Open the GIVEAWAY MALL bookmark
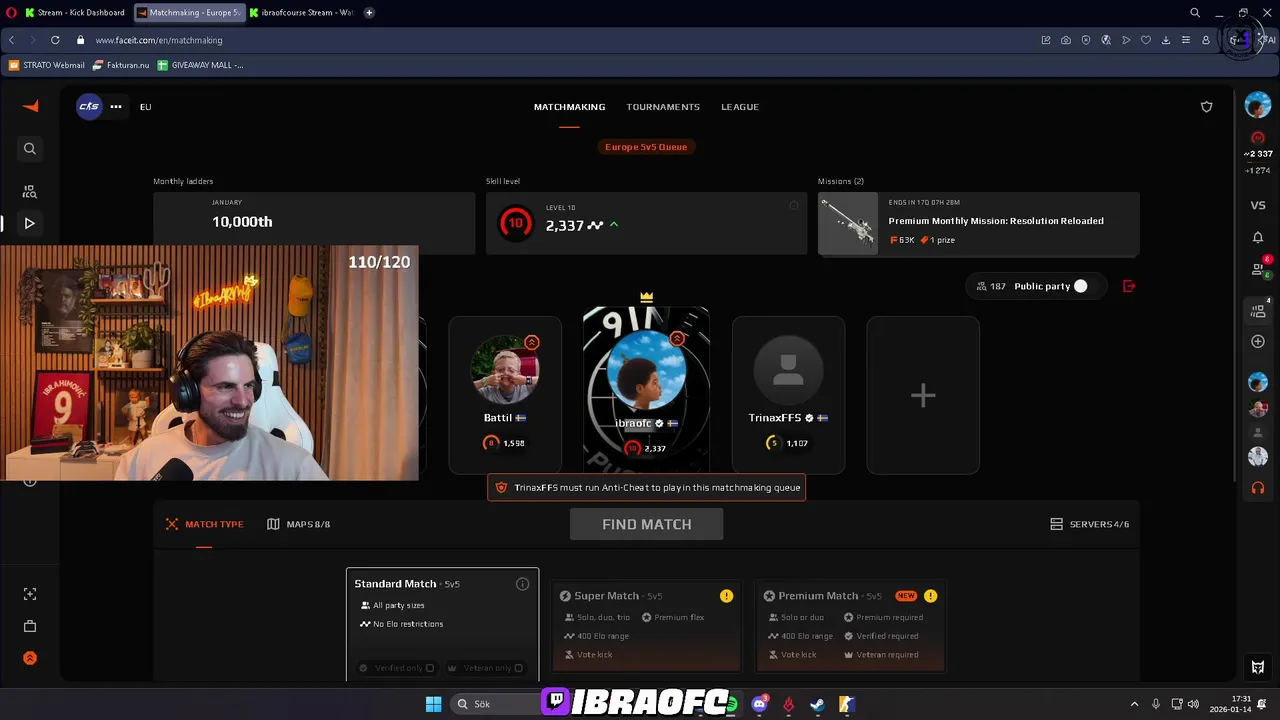Image resolution: width=1280 pixels, height=720 pixels. 200,65
